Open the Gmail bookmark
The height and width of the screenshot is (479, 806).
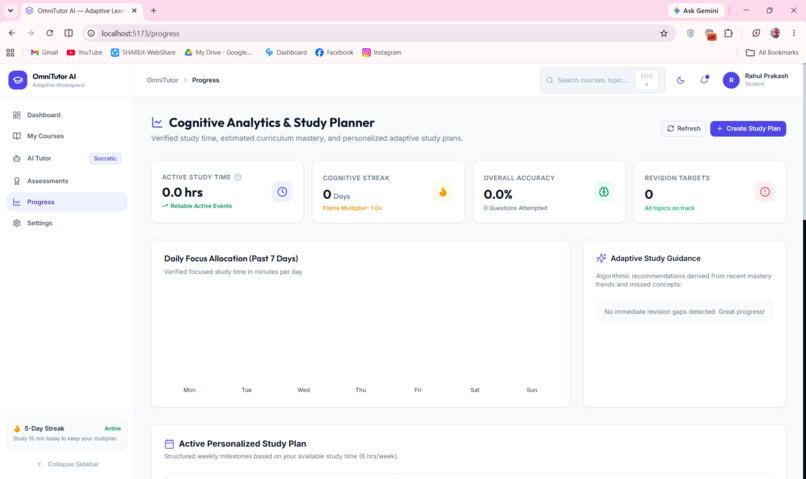[44, 52]
